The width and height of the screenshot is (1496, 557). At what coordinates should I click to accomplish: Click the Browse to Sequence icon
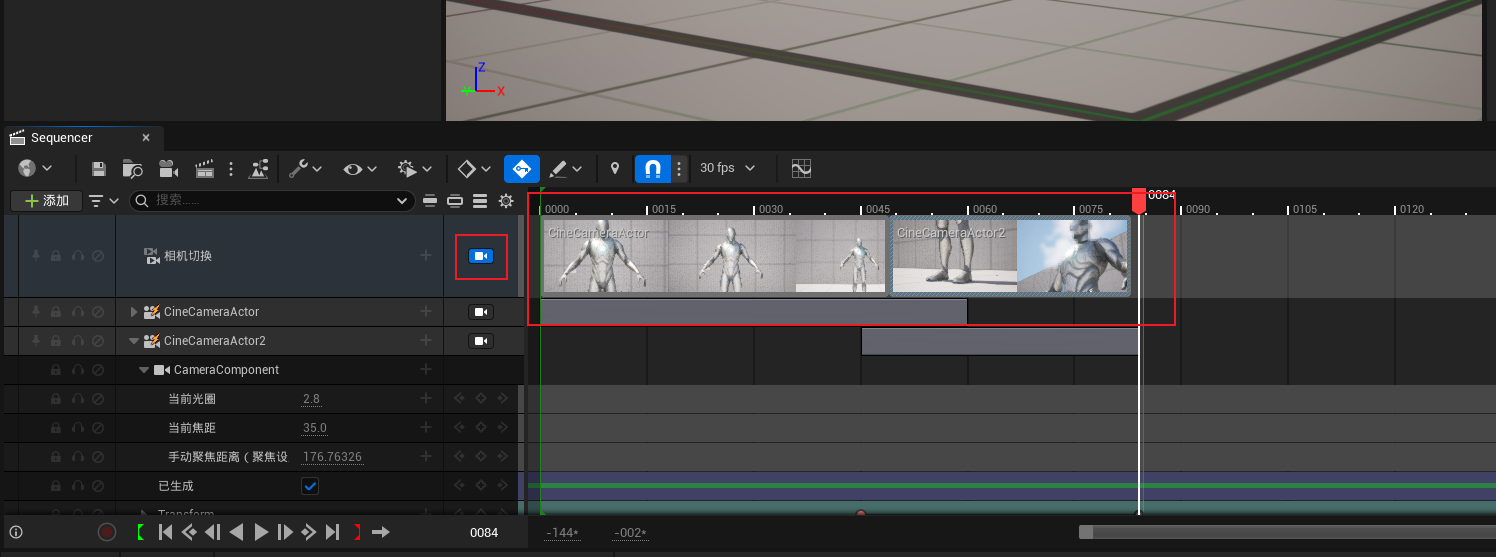tap(132, 169)
